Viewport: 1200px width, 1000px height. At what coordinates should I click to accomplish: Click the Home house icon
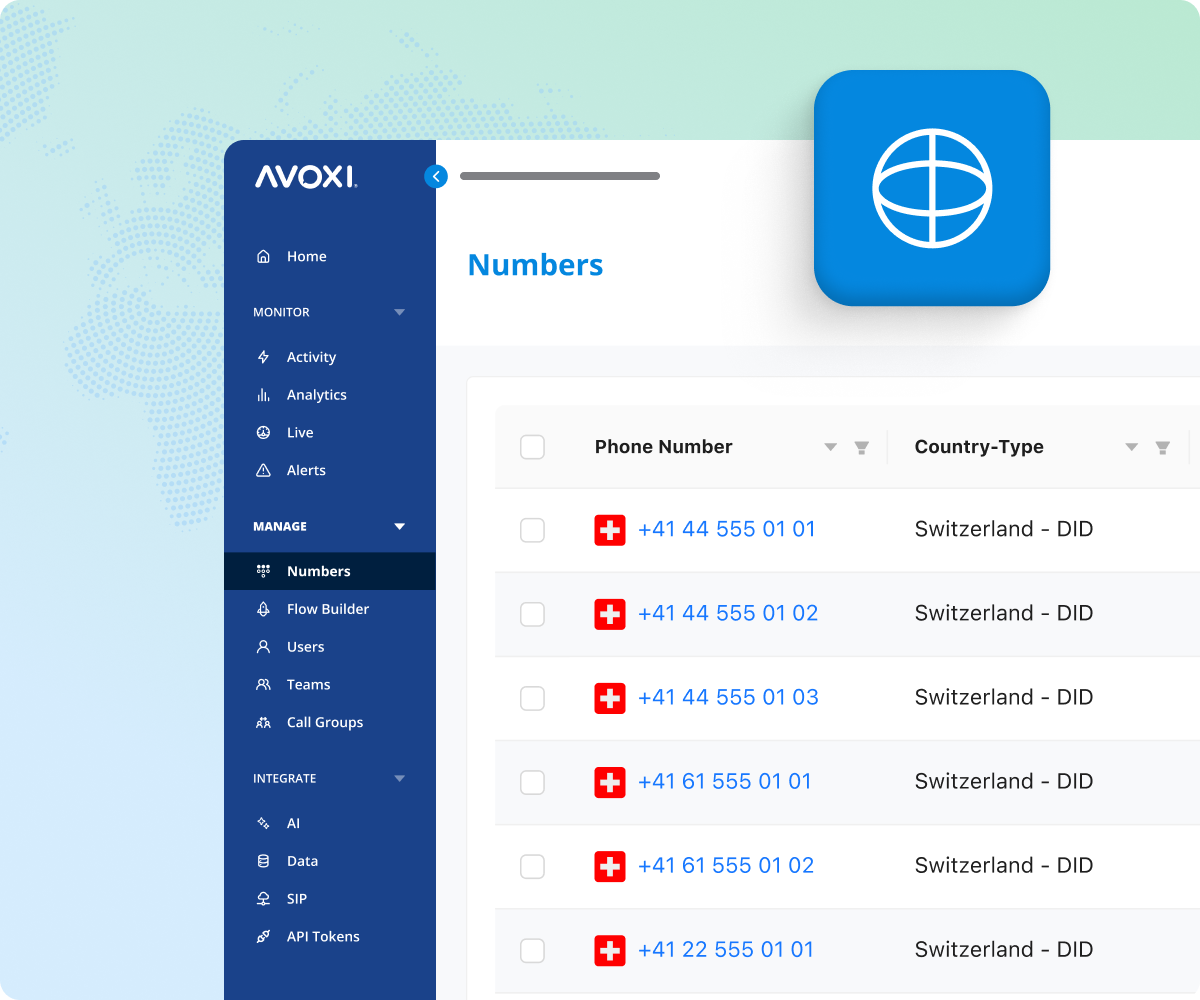263,257
